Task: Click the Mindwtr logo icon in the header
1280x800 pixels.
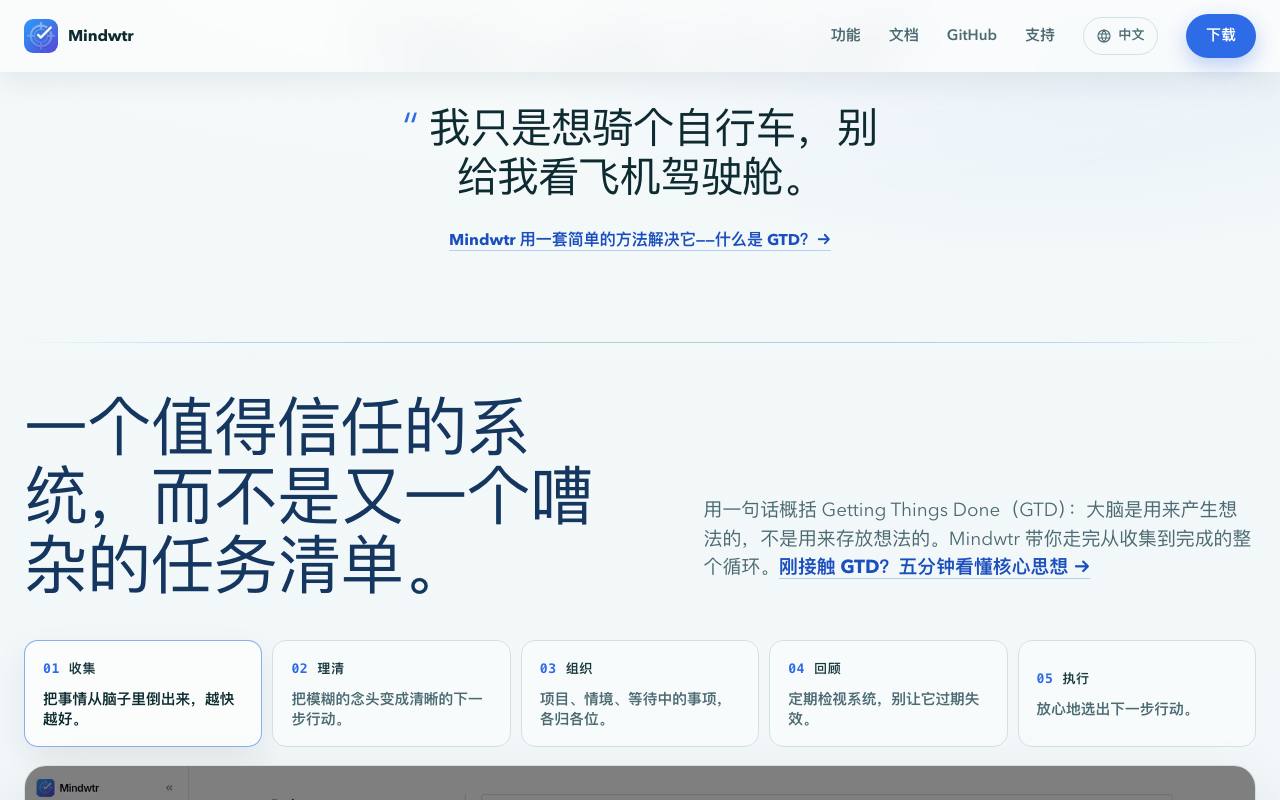Action: [41, 36]
